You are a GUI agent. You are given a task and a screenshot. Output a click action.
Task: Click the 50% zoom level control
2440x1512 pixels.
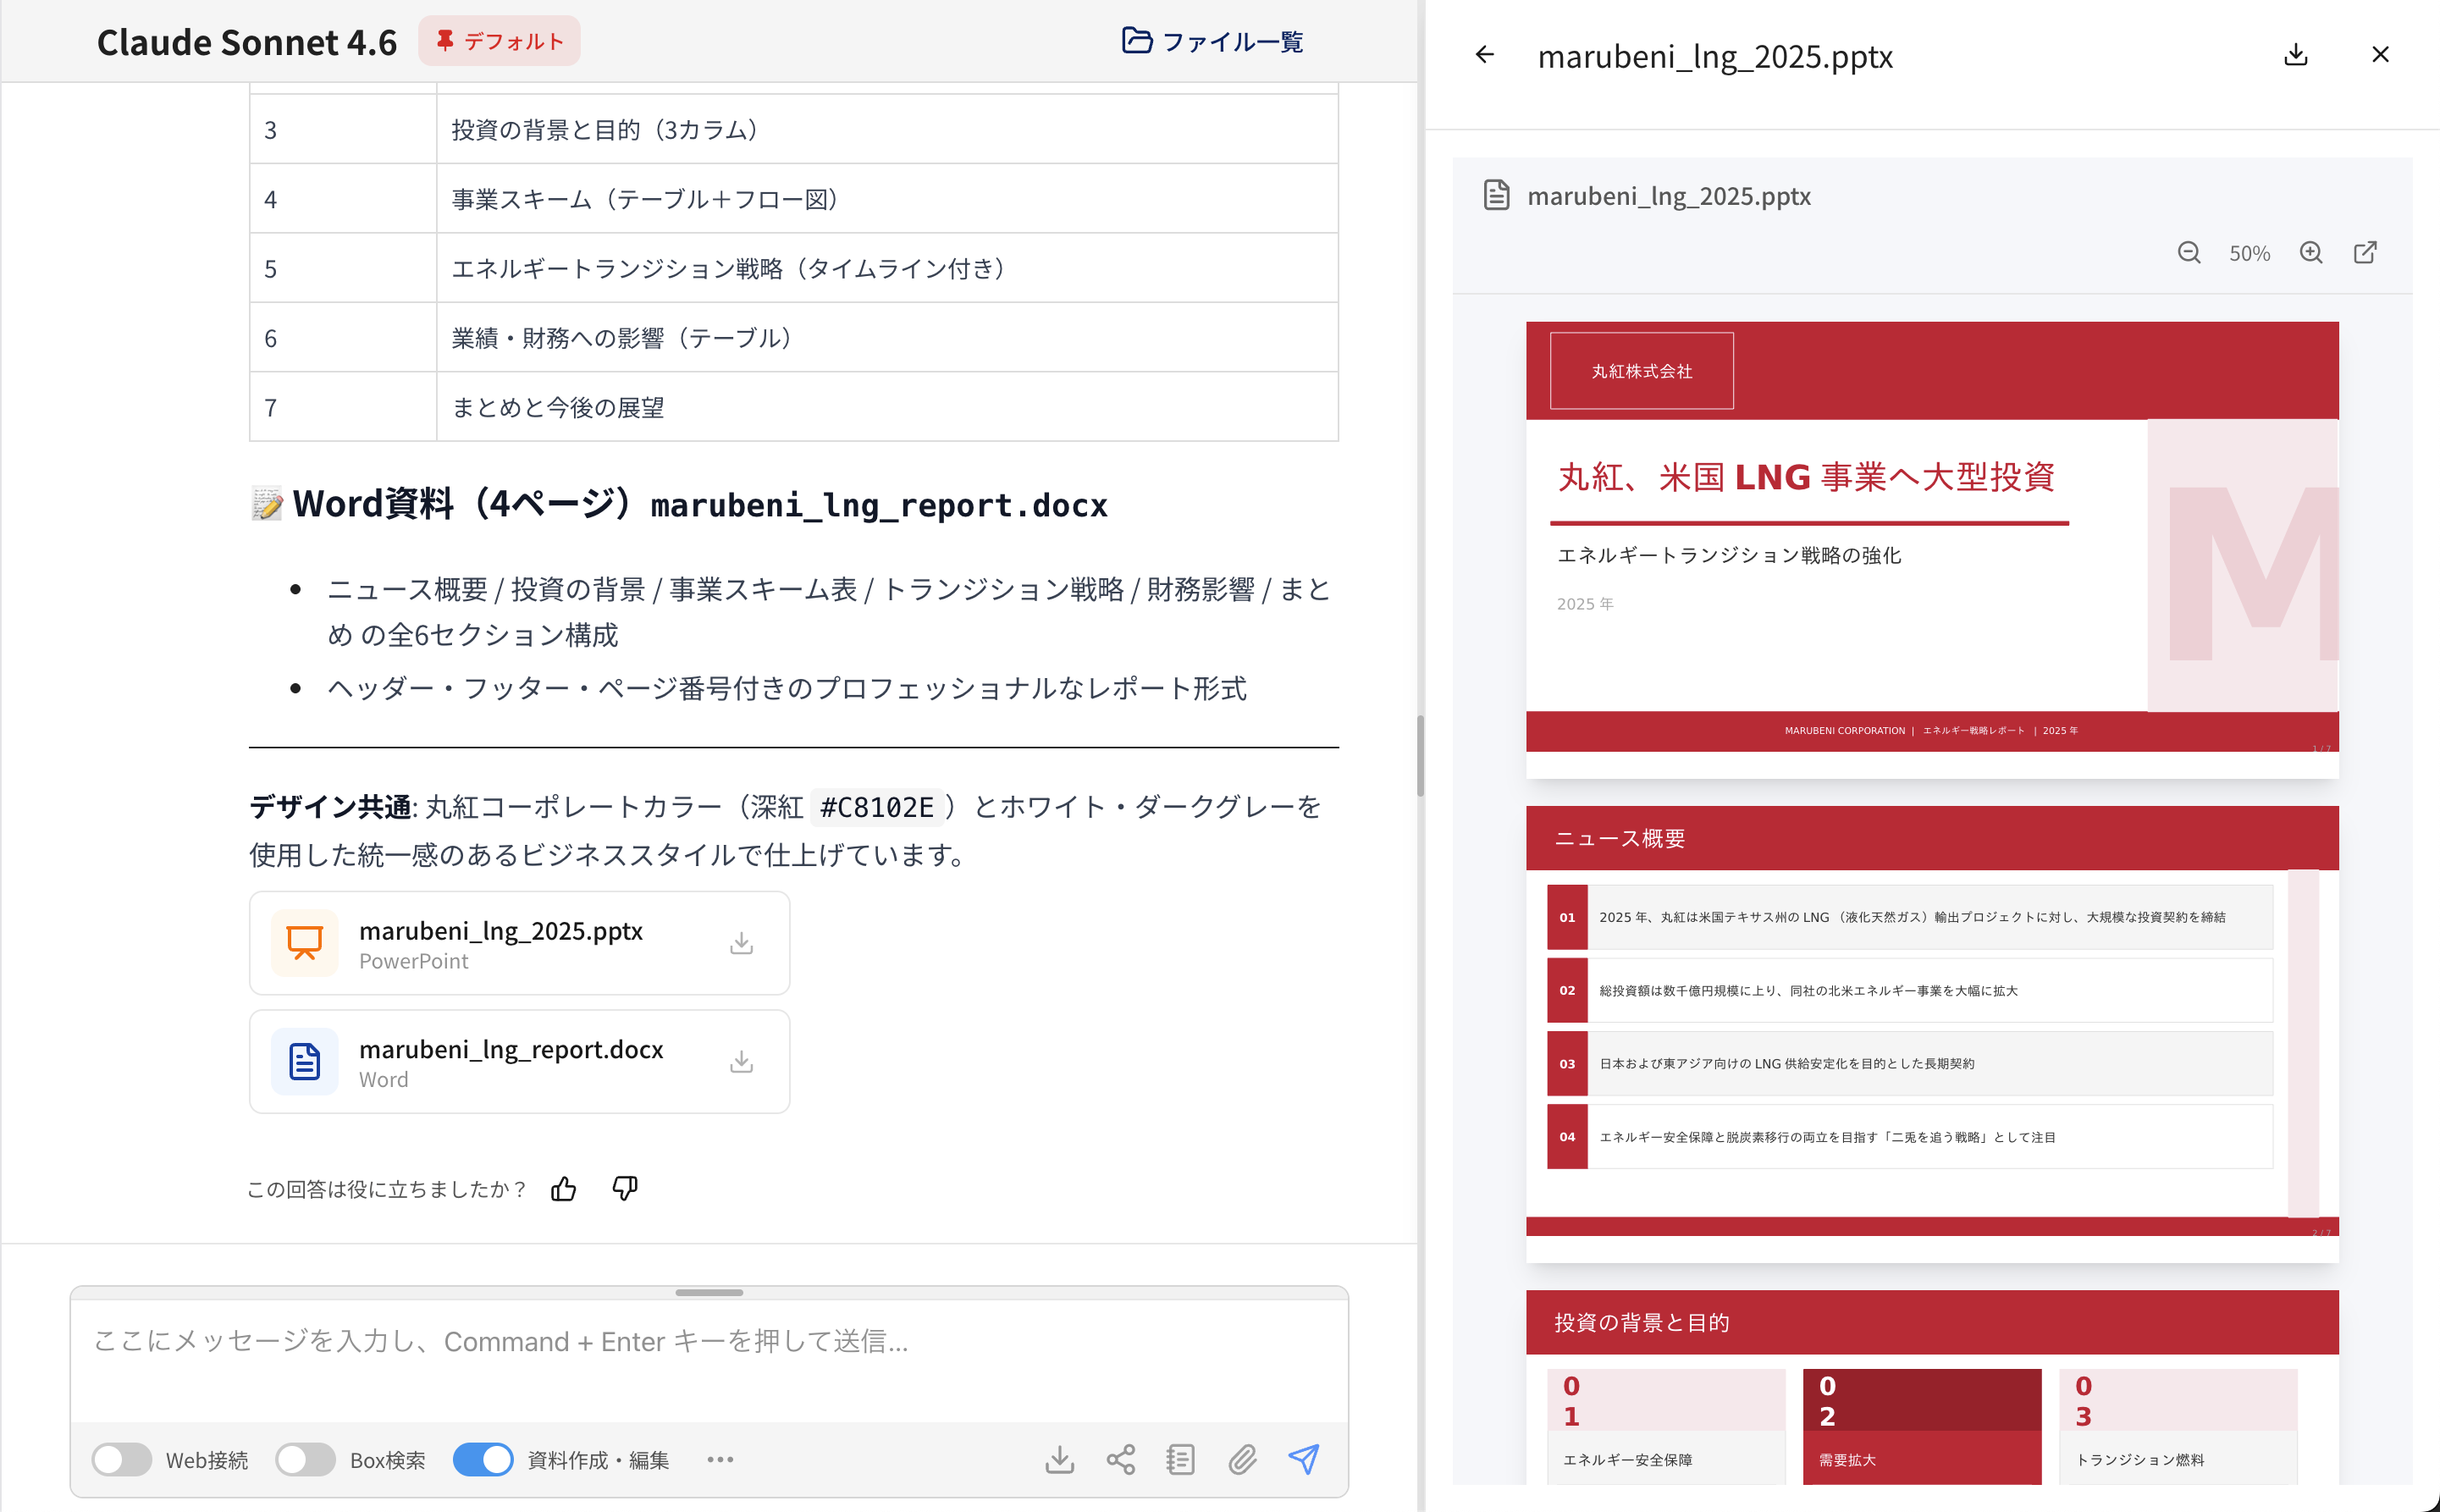point(2249,253)
